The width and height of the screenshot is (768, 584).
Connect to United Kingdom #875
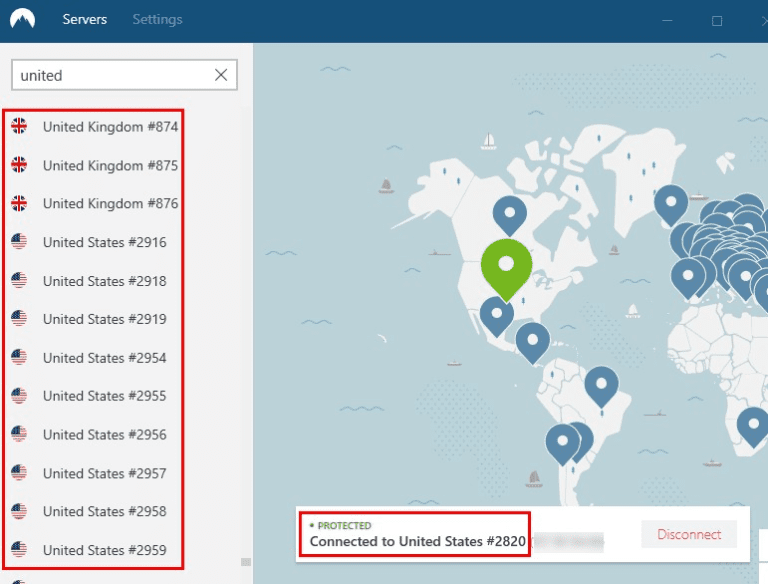pyautogui.click(x=110, y=165)
